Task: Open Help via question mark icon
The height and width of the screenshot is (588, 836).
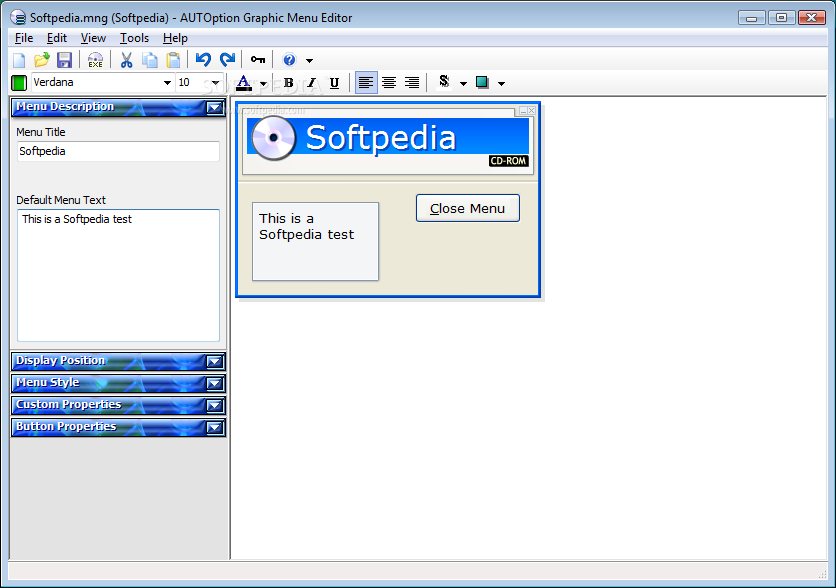Action: point(289,60)
